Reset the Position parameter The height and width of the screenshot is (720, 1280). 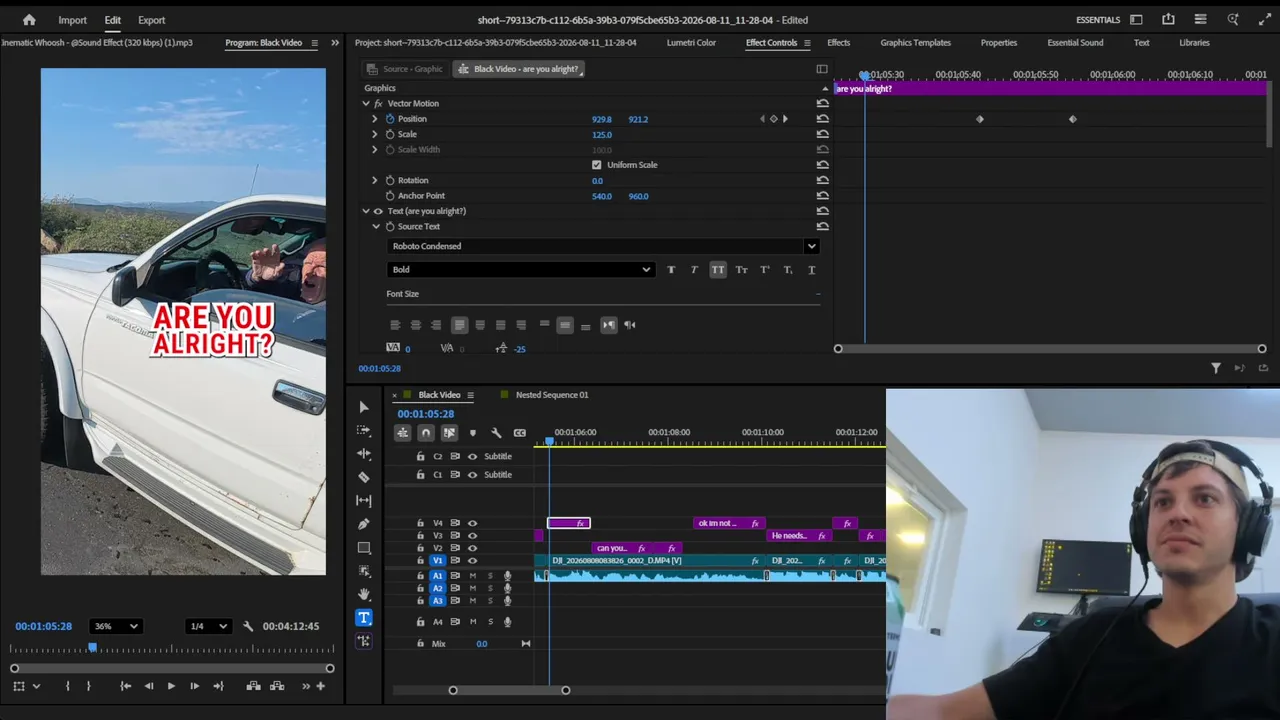click(x=823, y=119)
